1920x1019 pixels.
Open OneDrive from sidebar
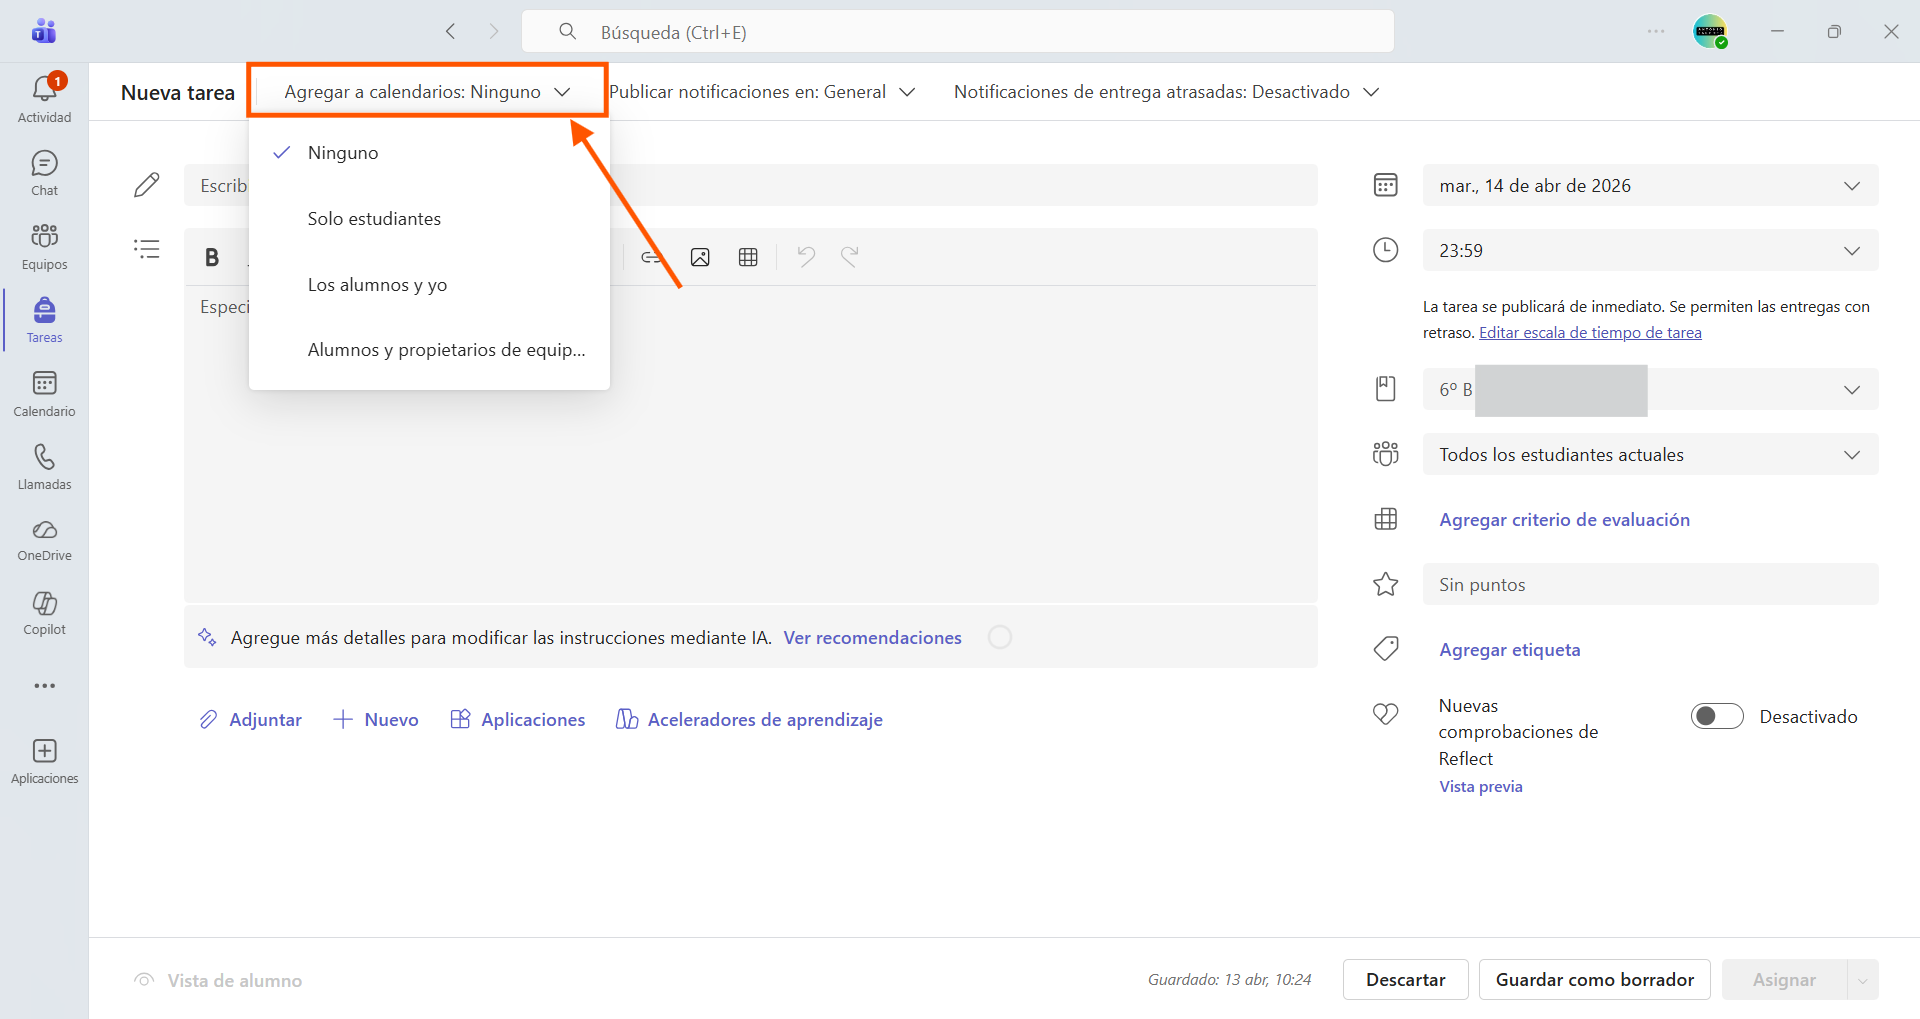44,540
